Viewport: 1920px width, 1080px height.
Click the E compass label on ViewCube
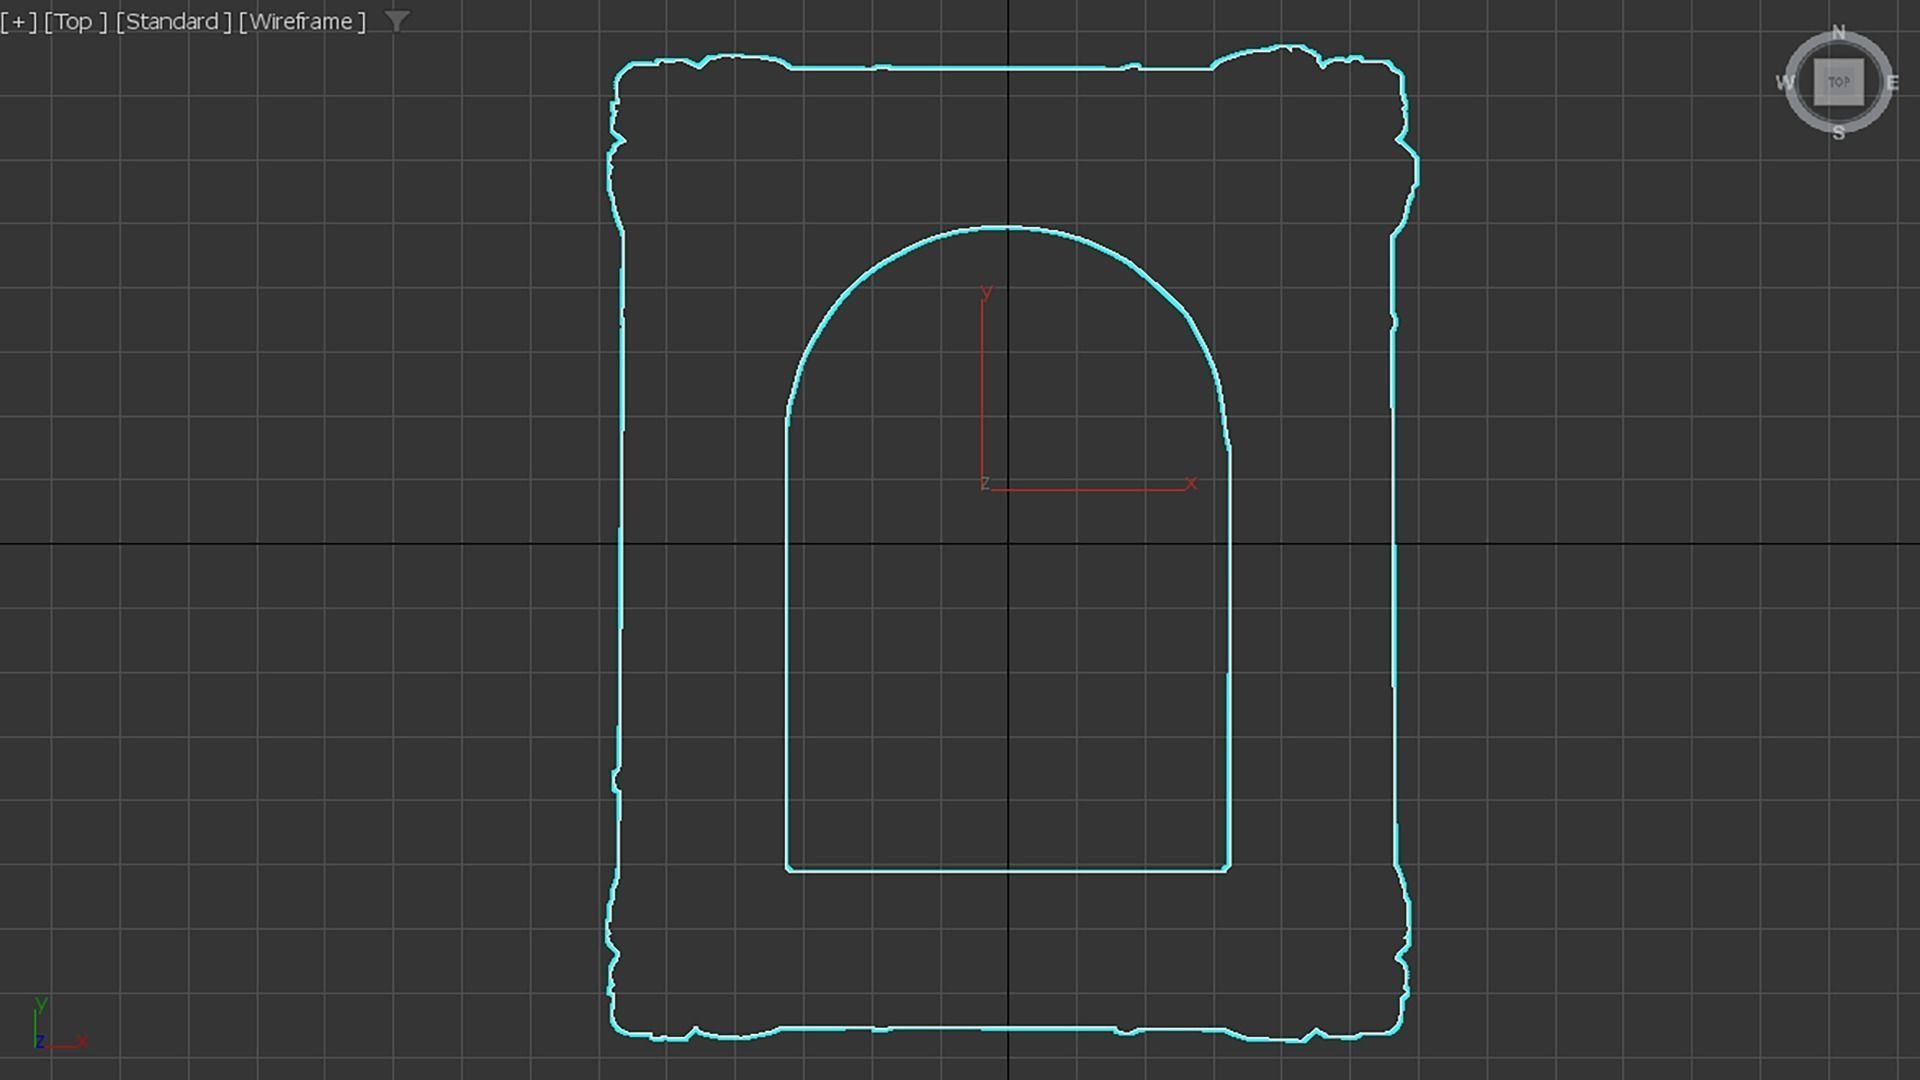[1892, 83]
